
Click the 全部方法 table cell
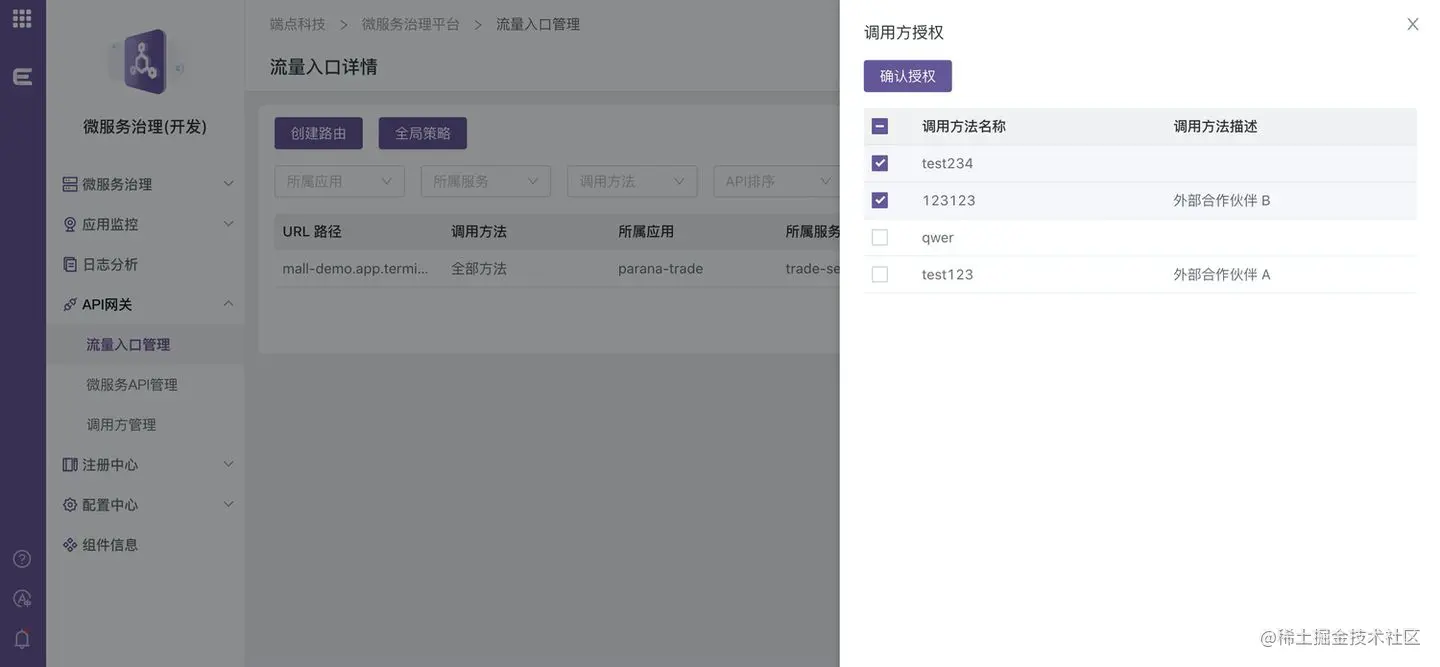pos(479,268)
